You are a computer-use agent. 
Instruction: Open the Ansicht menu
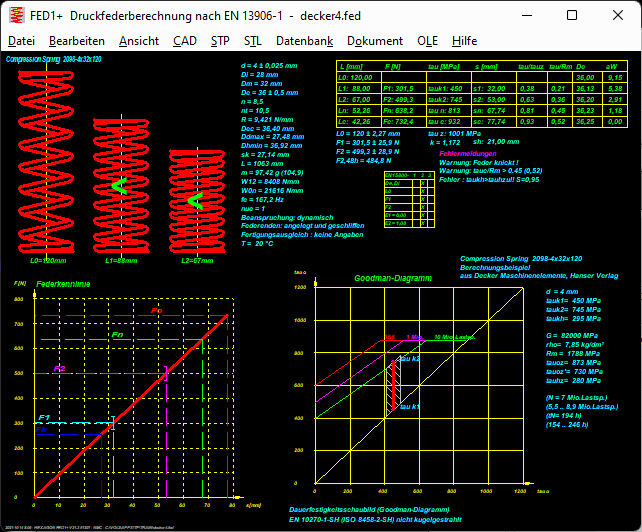point(138,41)
